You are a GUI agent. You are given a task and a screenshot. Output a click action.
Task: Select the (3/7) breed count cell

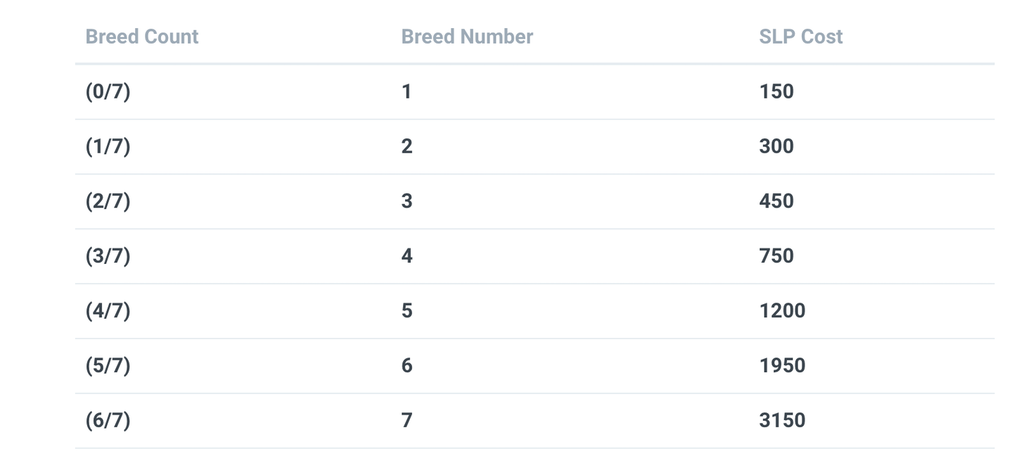click(x=108, y=257)
